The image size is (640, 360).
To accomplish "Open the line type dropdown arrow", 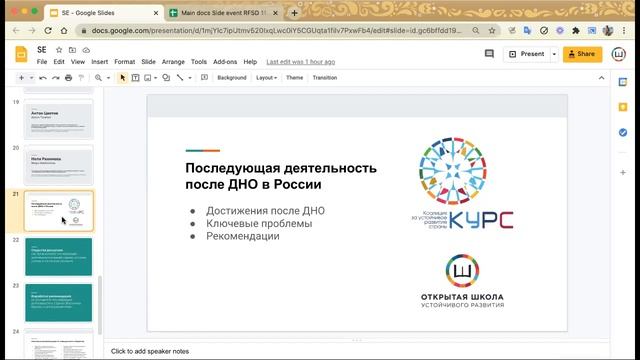I will (190, 78).
